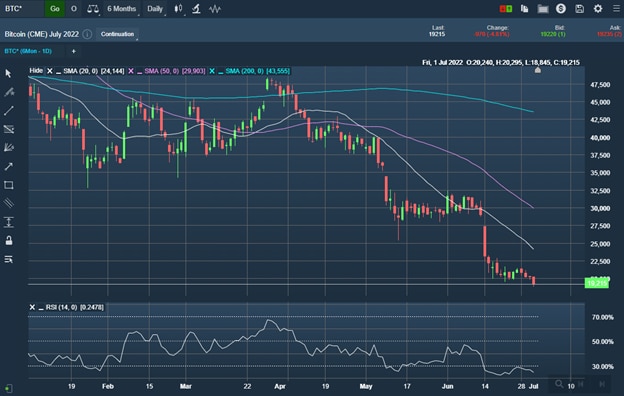Screen dimensions: 624x396
Task: Click the 47,500 price axis label
Action: [600, 85]
